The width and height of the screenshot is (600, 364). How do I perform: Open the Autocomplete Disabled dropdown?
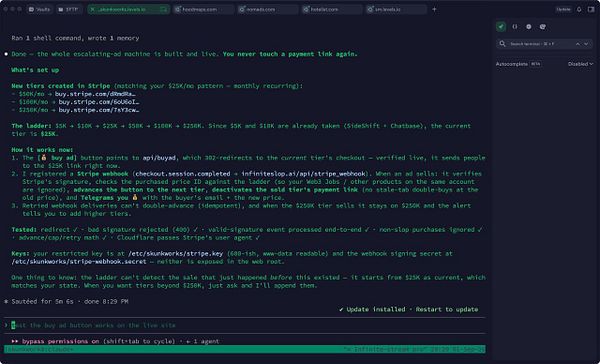tap(580, 64)
